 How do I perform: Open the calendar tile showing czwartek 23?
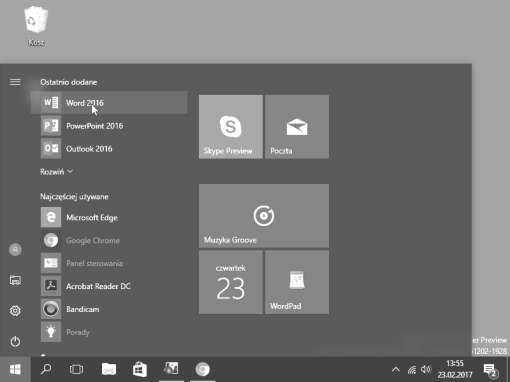tap(231, 282)
